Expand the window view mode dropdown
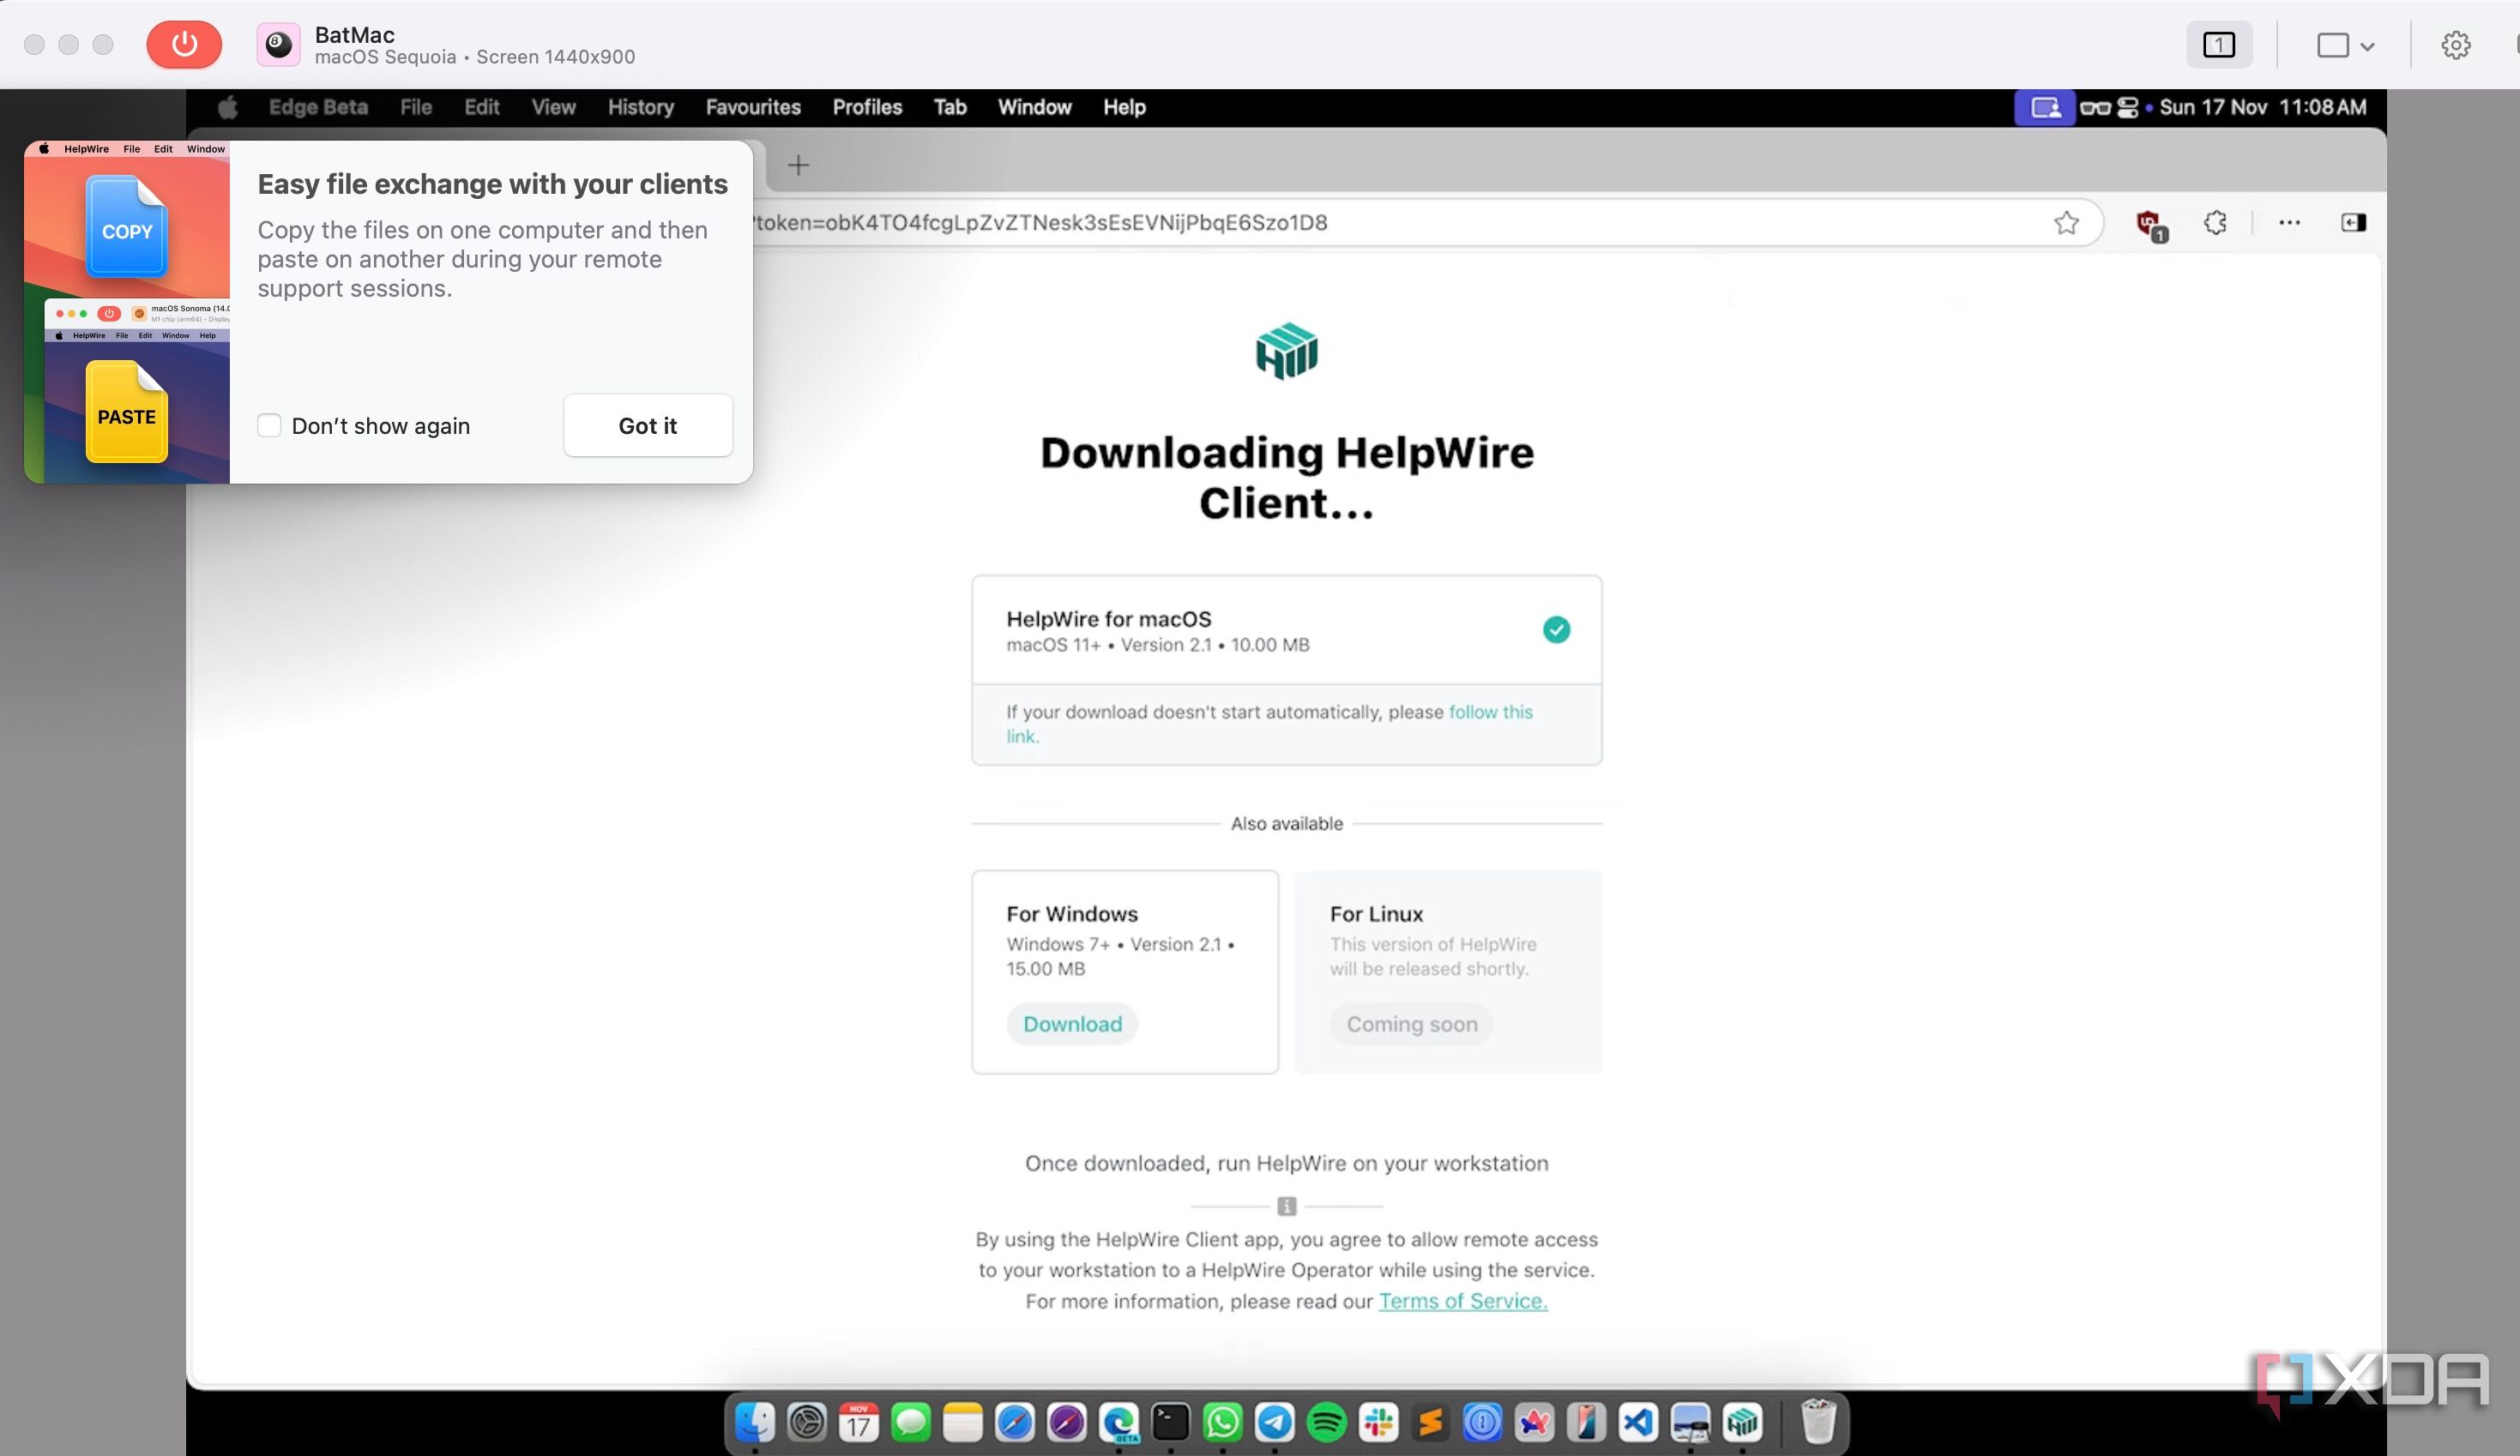This screenshot has height=1456, width=2520. tap(2345, 45)
